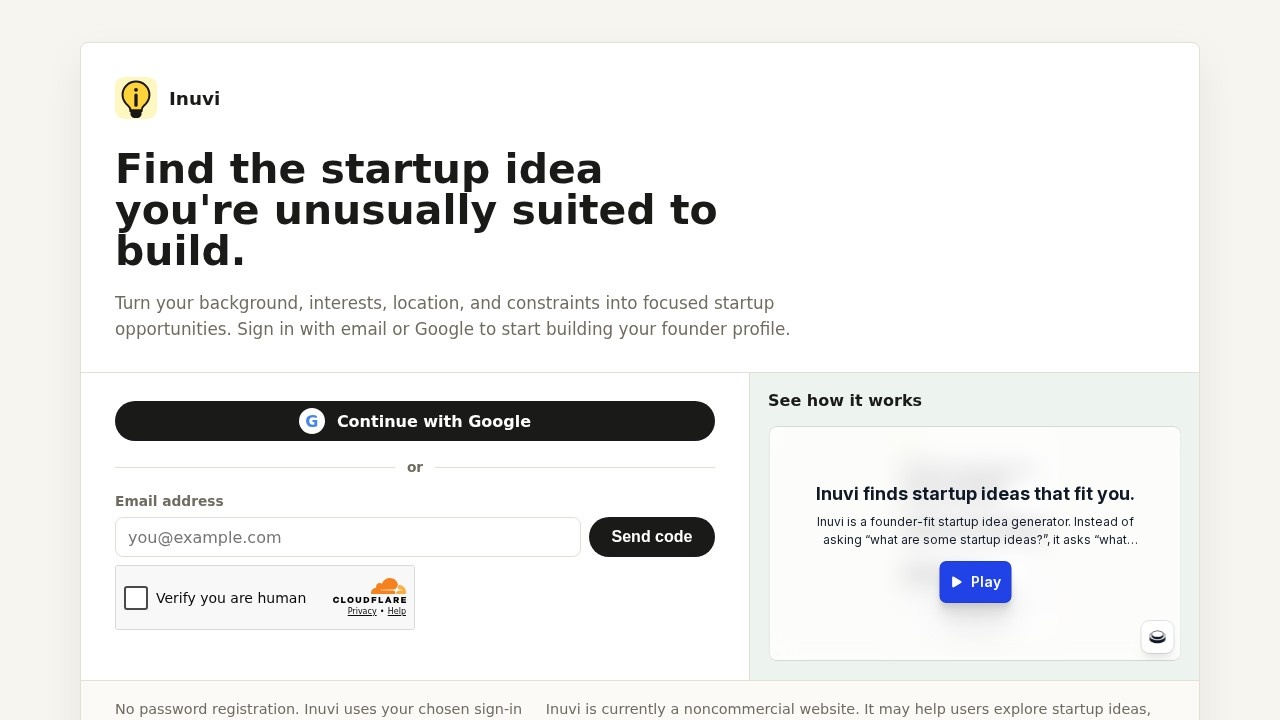The height and width of the screenshot is (720, 1280).
Task: Click the No password registration footer note
Action: pyautogui.click(x=318, y=709)
